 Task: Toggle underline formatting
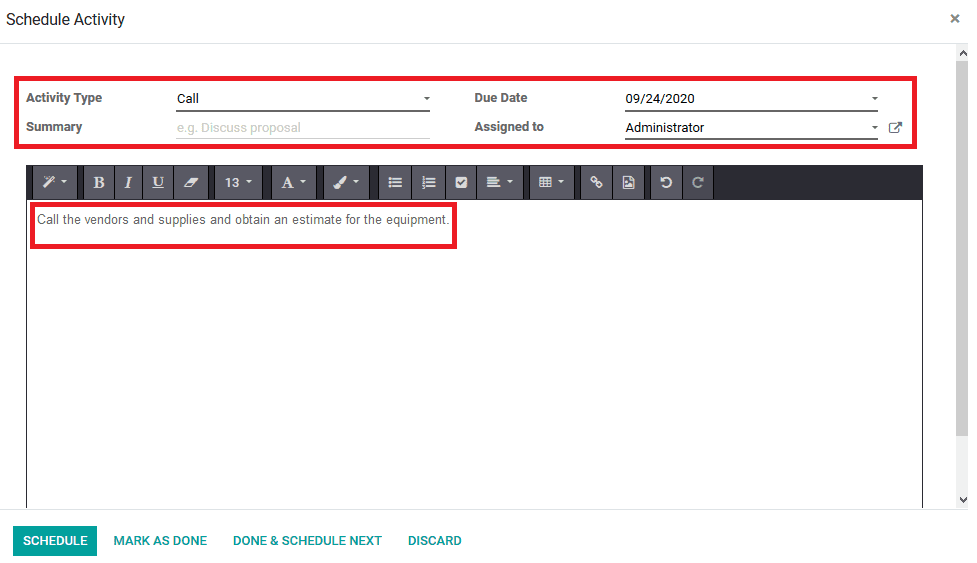click(x=158, y=182)
